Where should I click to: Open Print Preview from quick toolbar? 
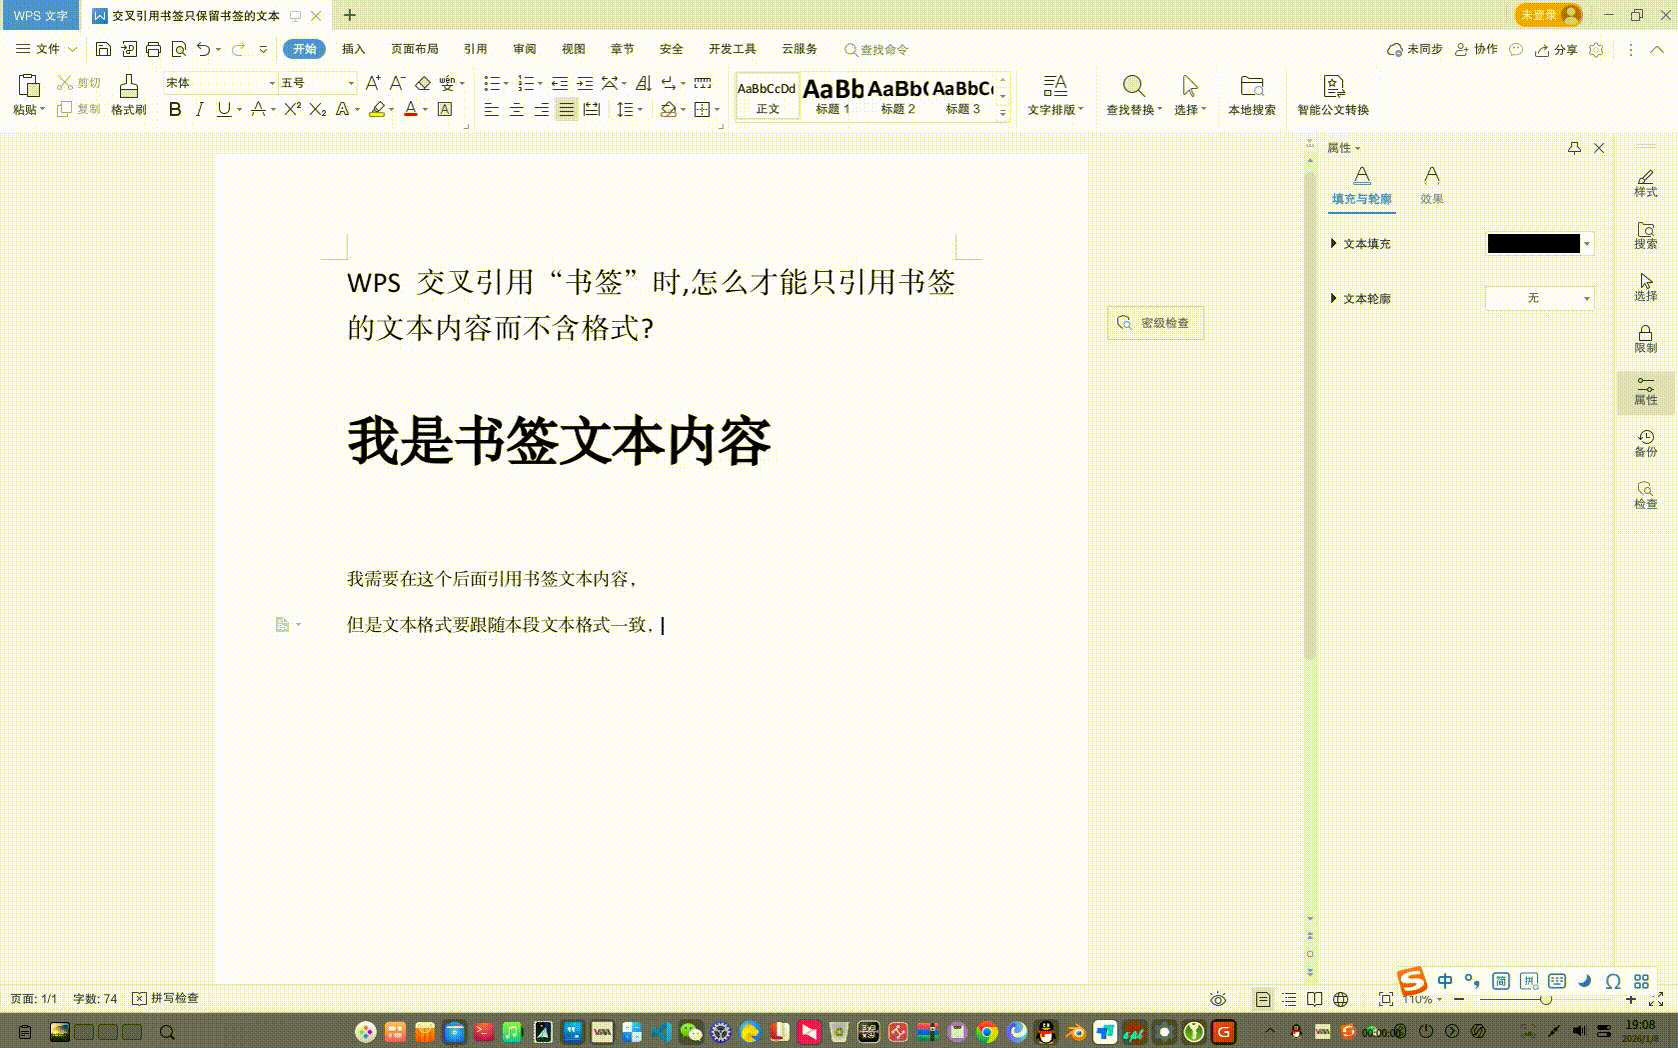(179, 49)
